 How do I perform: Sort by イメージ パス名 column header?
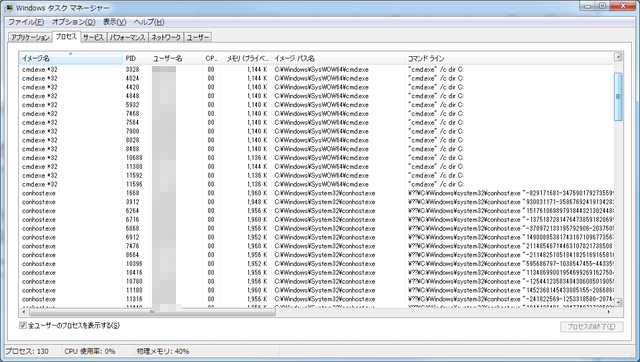click(338, 58)
